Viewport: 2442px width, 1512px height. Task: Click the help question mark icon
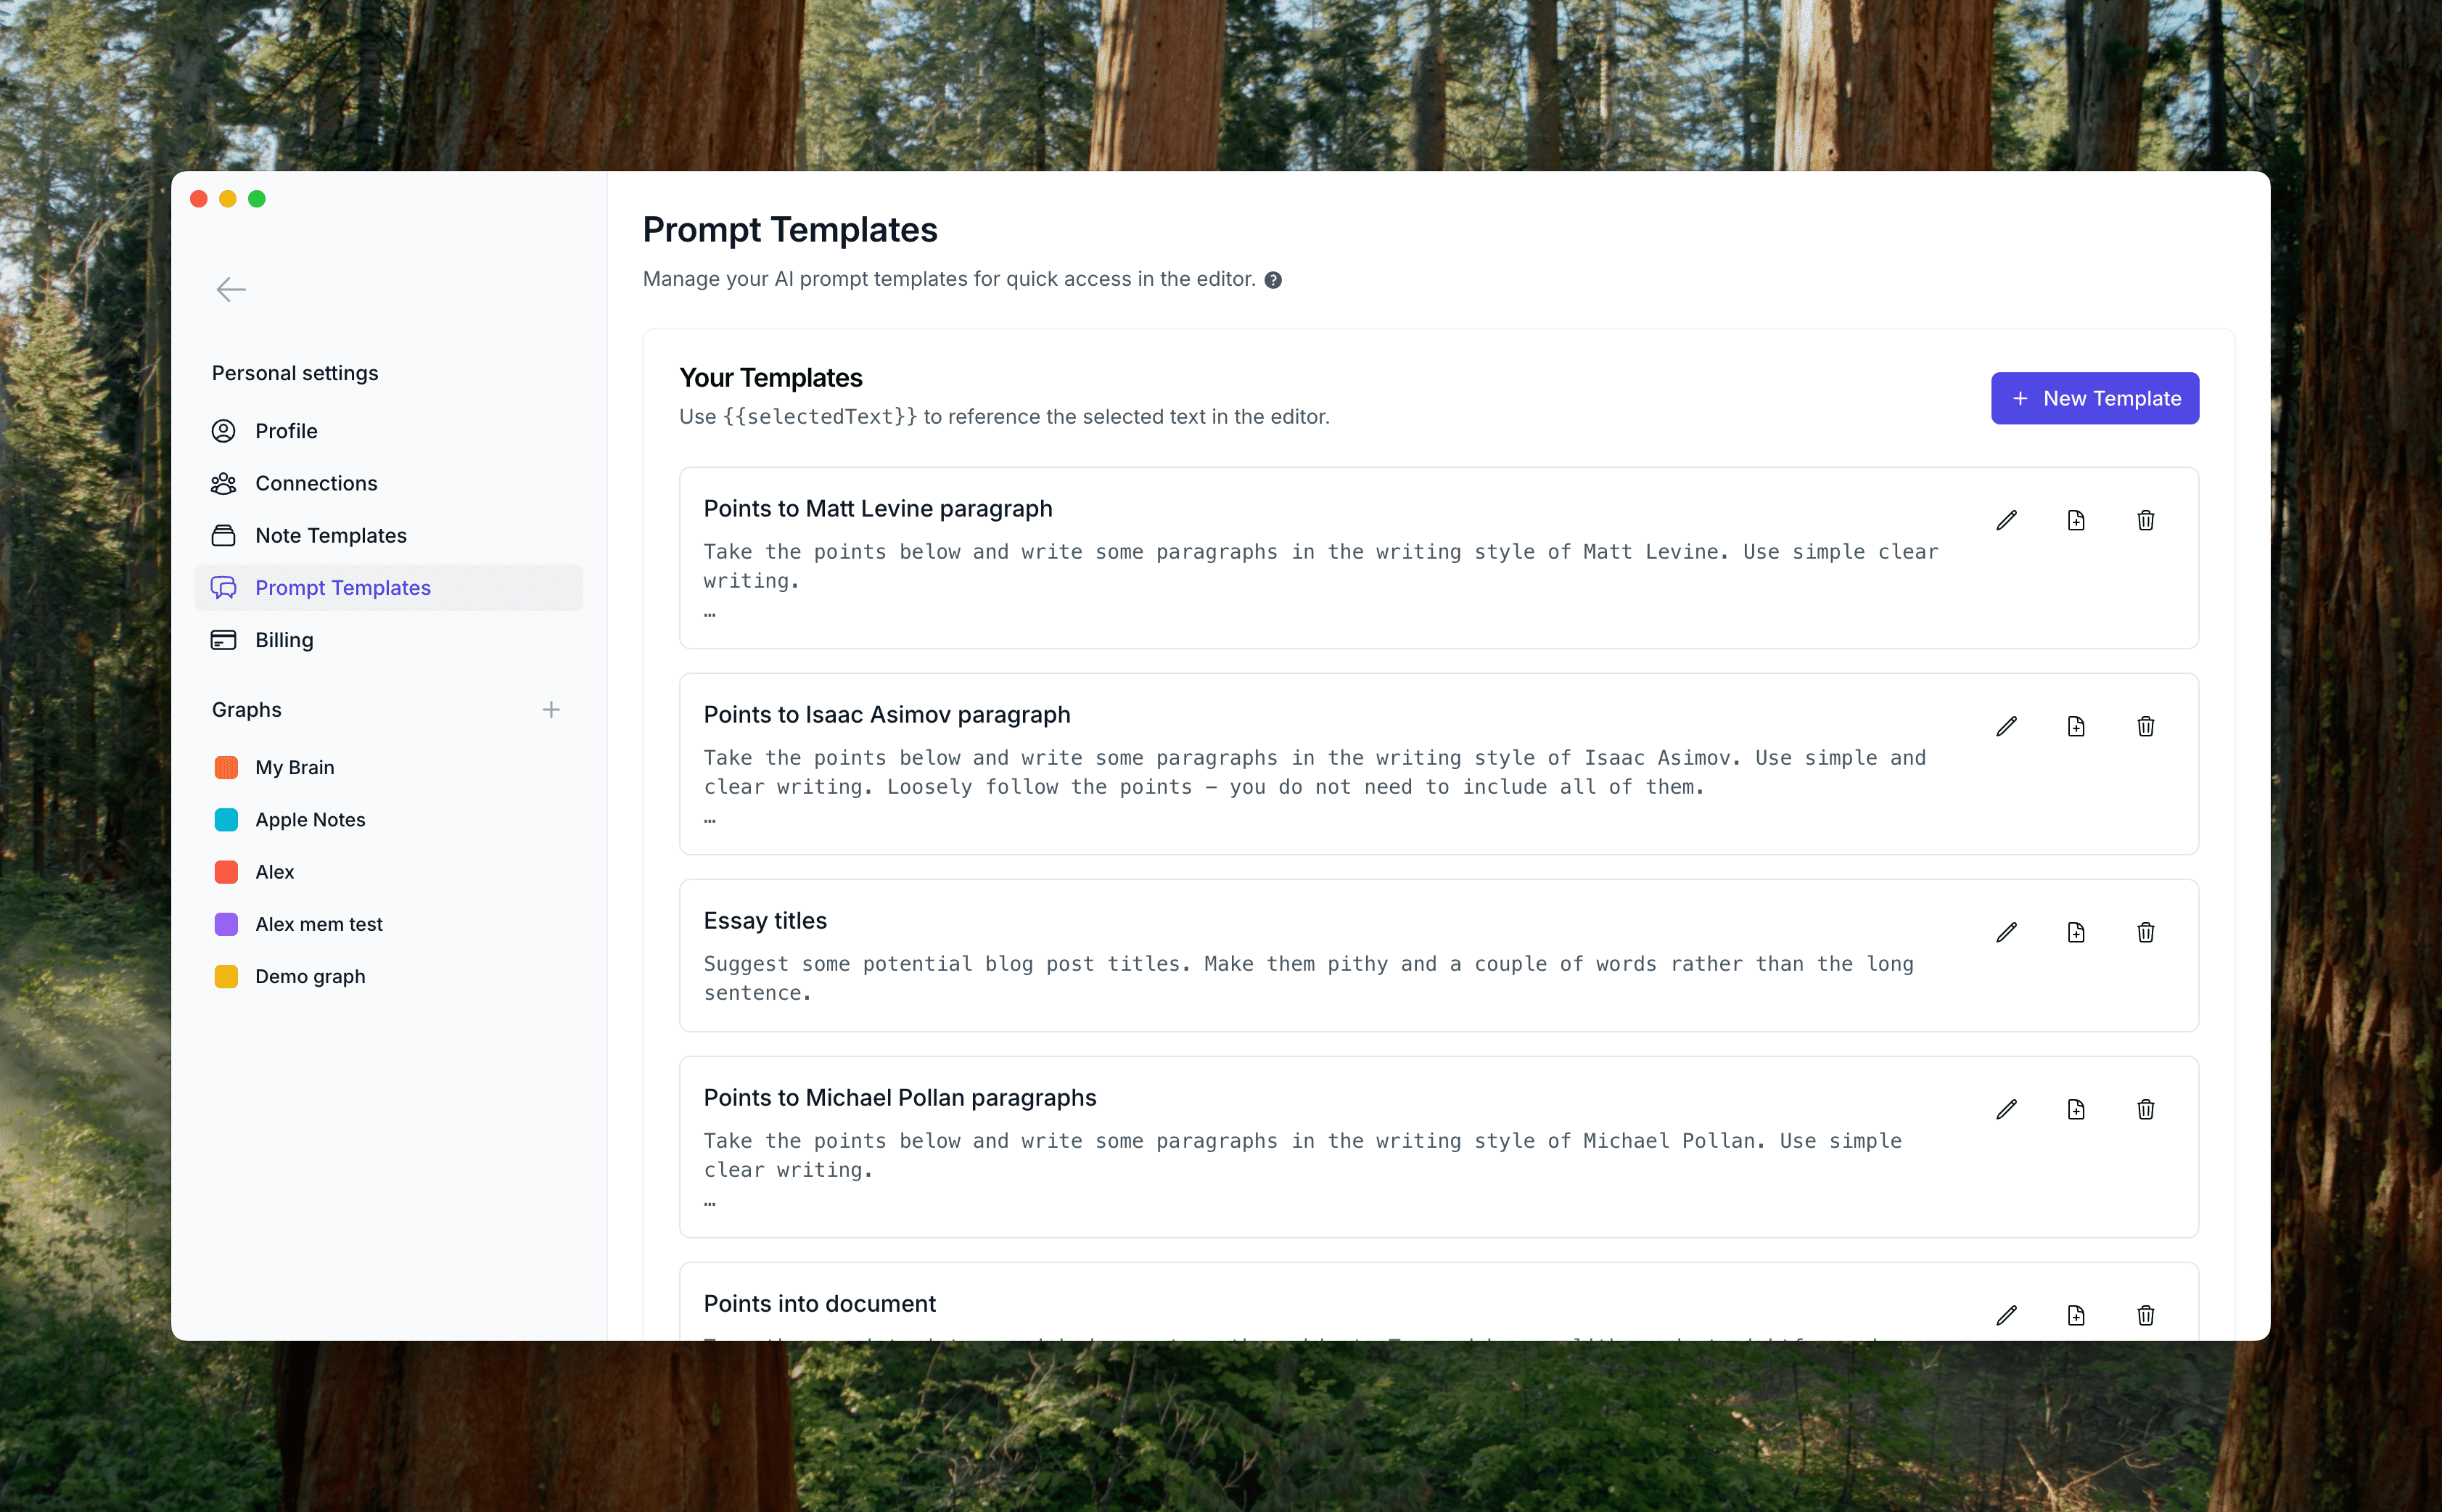1273,280
